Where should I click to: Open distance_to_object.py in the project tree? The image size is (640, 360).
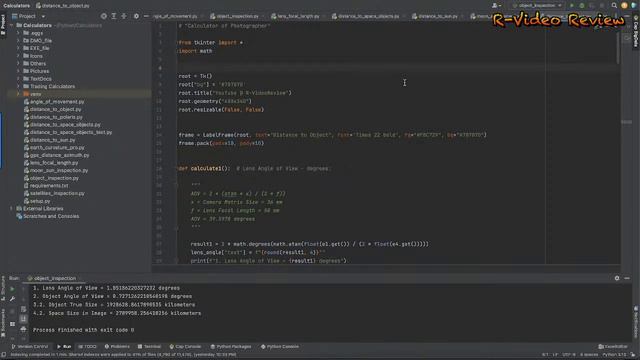click(x=53, y=109)
